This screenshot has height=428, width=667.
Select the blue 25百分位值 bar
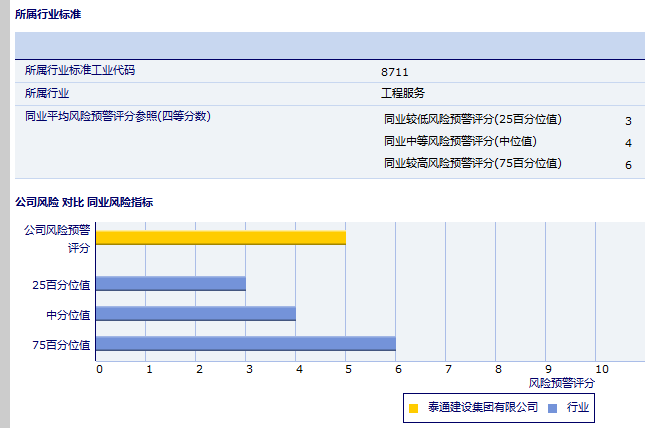(170, 284)
